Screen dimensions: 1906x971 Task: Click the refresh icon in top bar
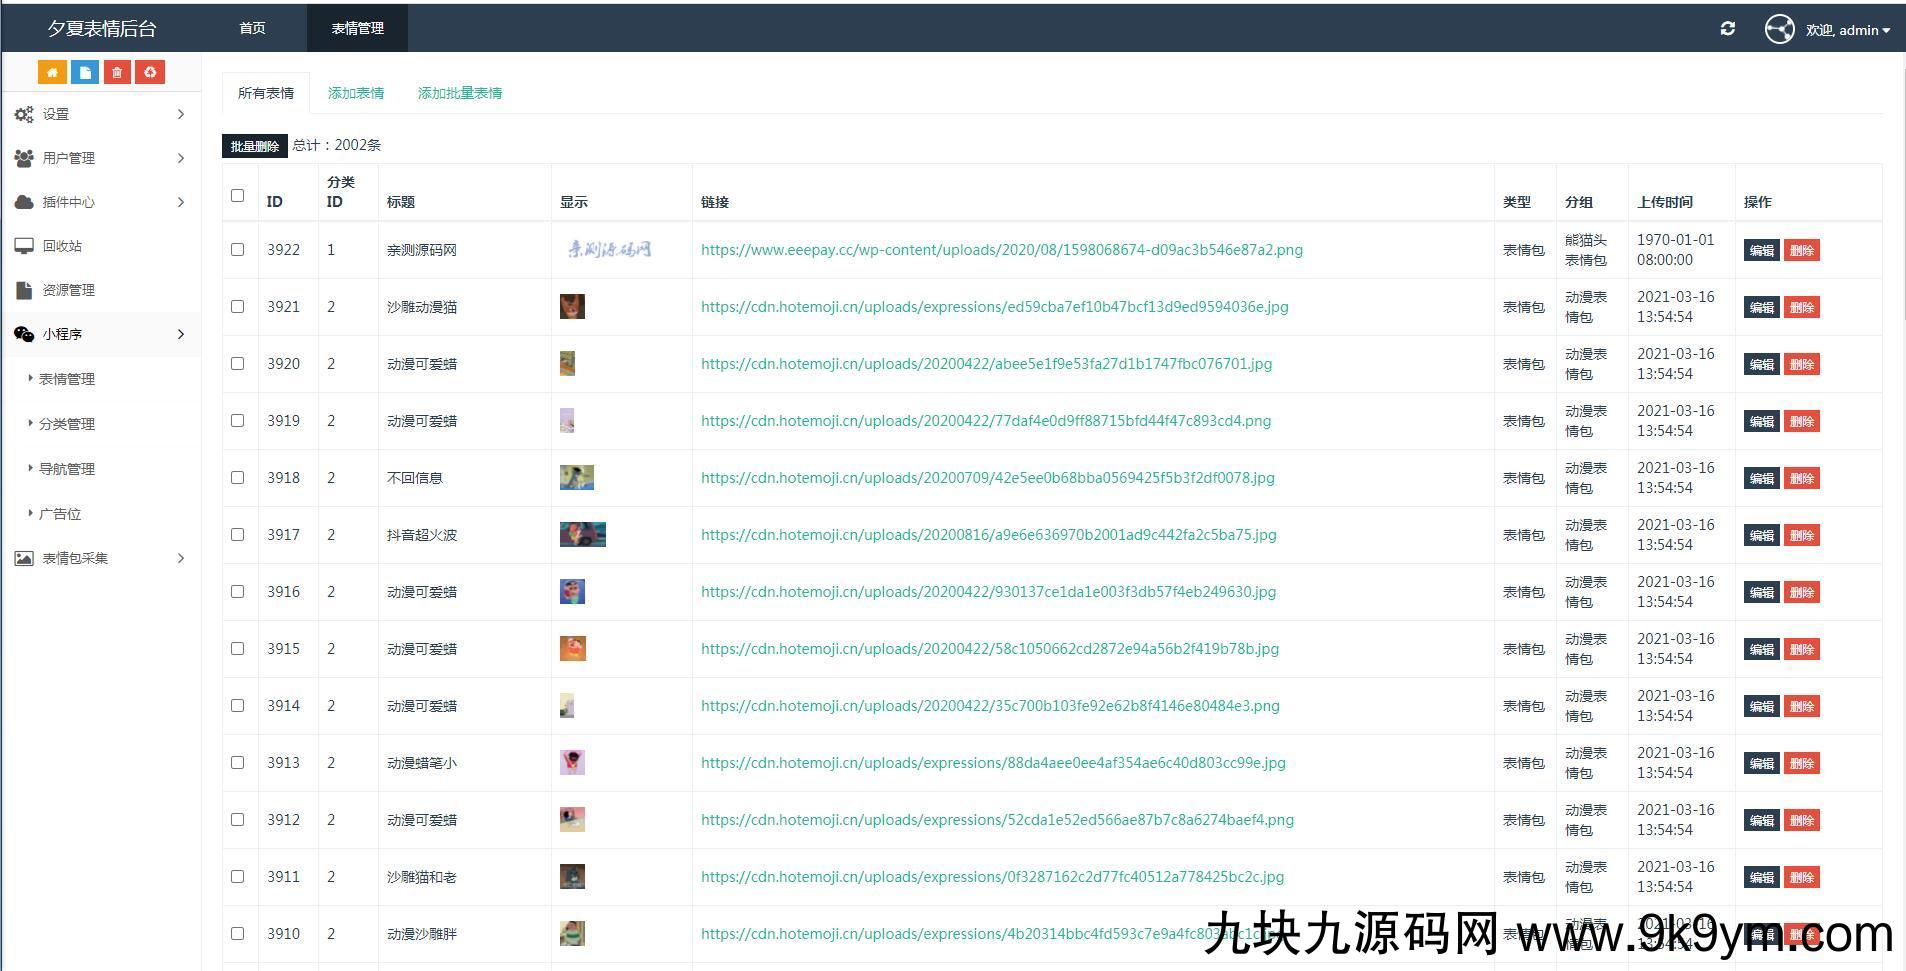click(x=1727, y=29)
